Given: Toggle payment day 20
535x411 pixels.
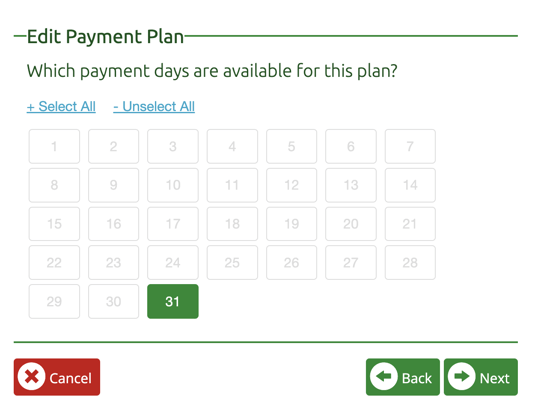Looking at the screenshot, I should click(351, 224).
